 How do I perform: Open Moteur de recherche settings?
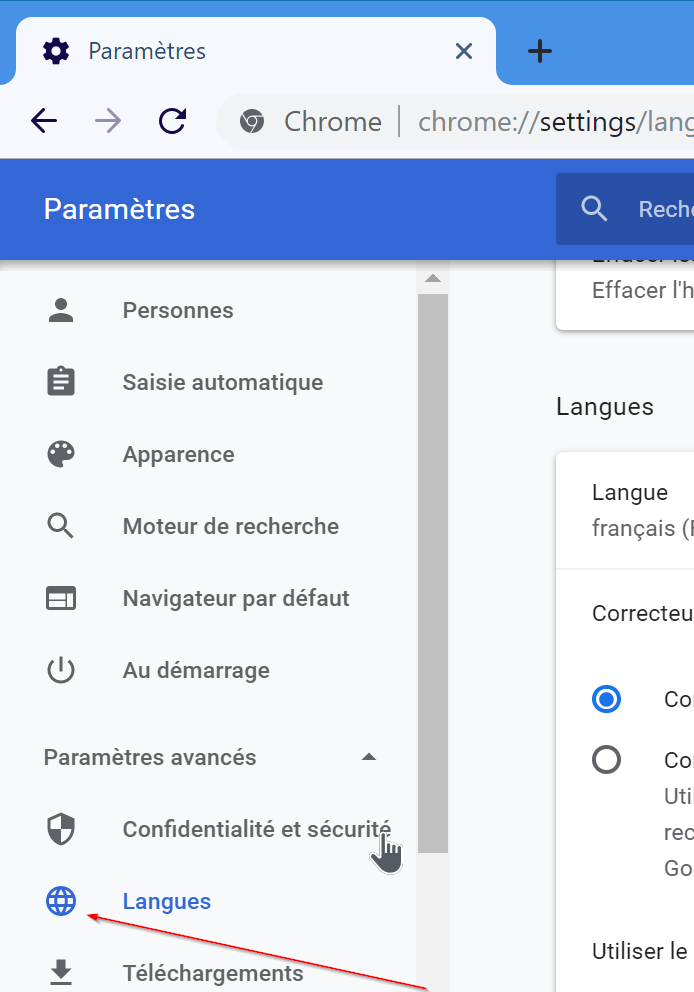[231, 526]
